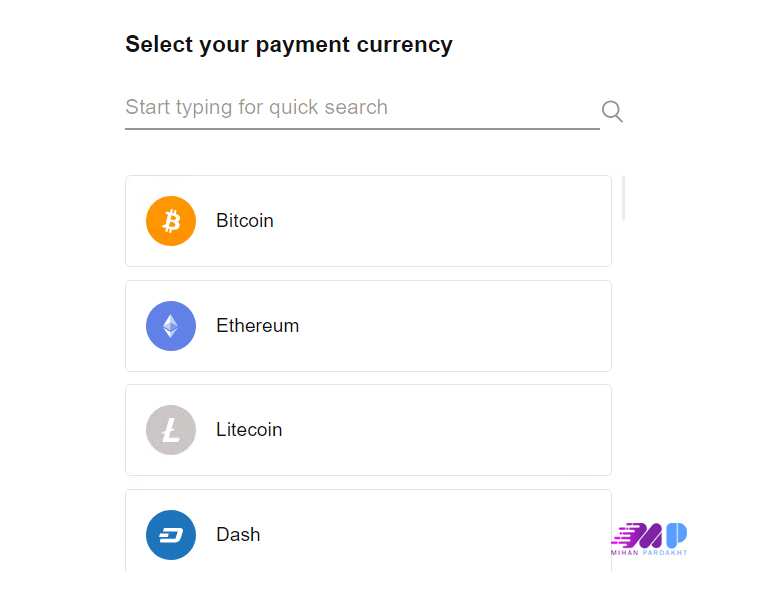Click the orange Bitcoin logo icon
The height and width of the screenshot is (610, 782).
pos(171,221)
